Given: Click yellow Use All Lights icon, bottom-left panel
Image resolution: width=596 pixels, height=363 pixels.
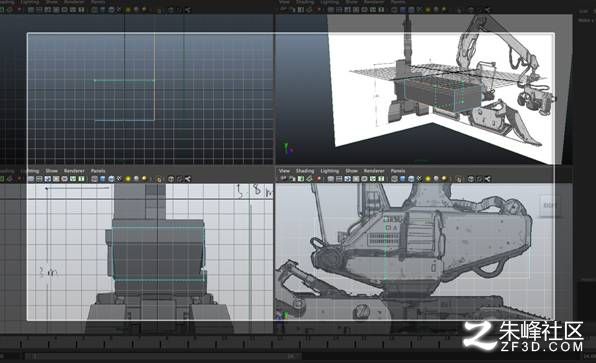Looking at the screenshot, I should point(128,179).
